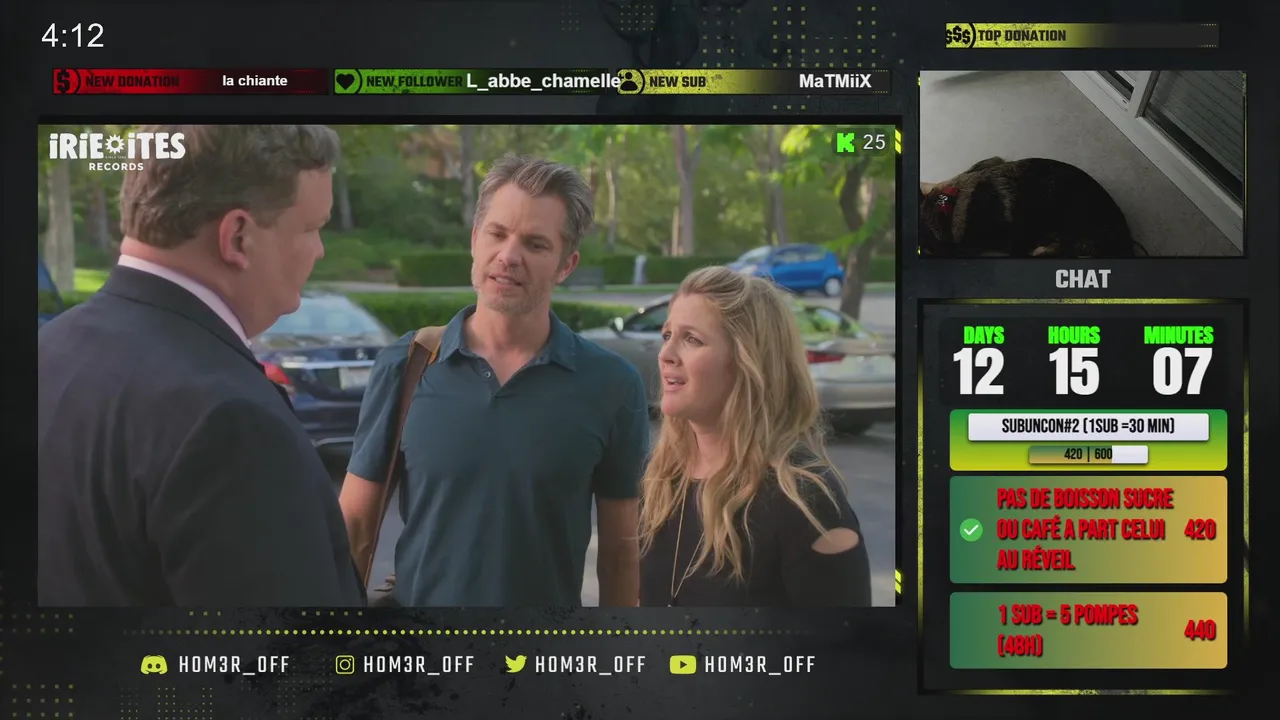Click the DAYS value '12'
Image resolution: width=1280 pixels, height=720 pixels.
[x=979, y=373]
